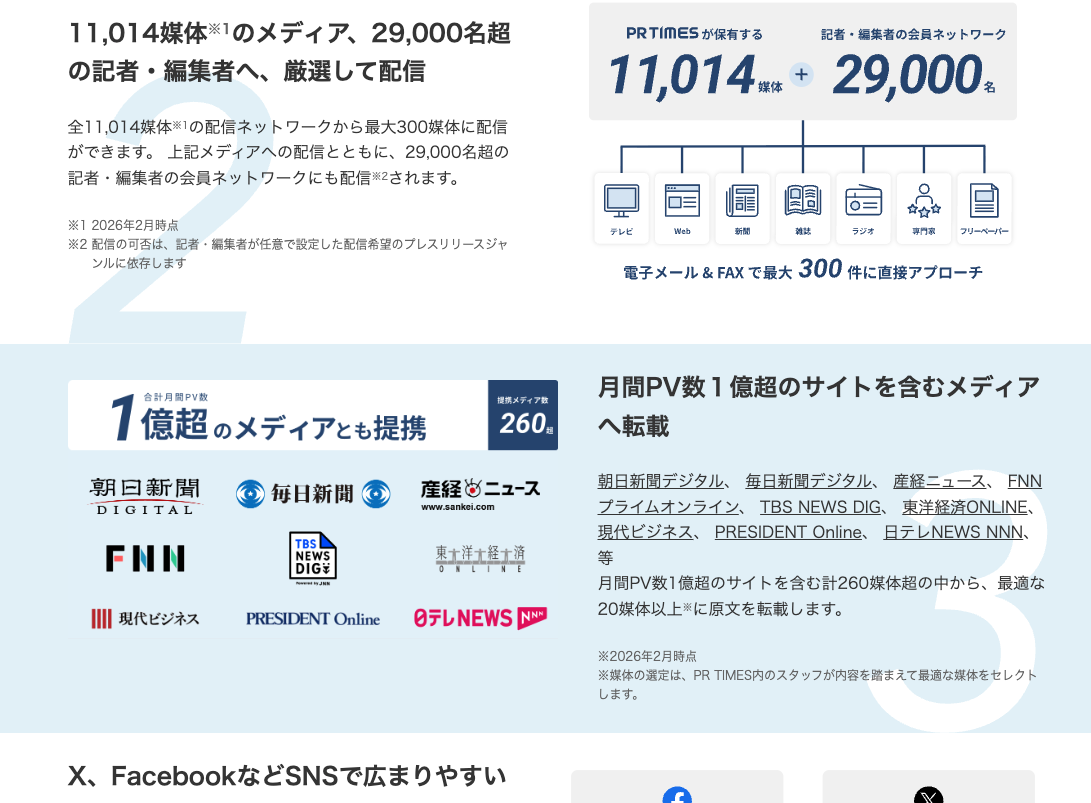Click the ※媒体の選定は footnote text
Screen dimensions: 1091x803
click(818, 684)
